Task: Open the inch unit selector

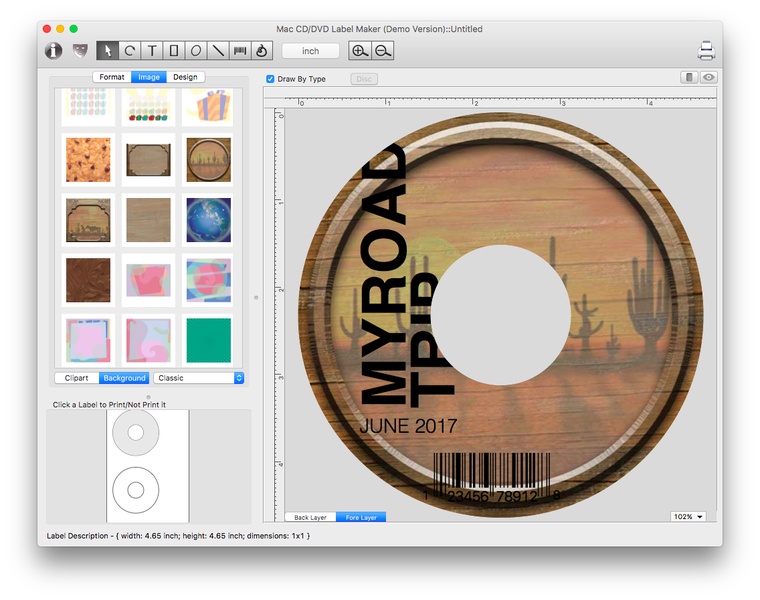Action: coord(311,50)
